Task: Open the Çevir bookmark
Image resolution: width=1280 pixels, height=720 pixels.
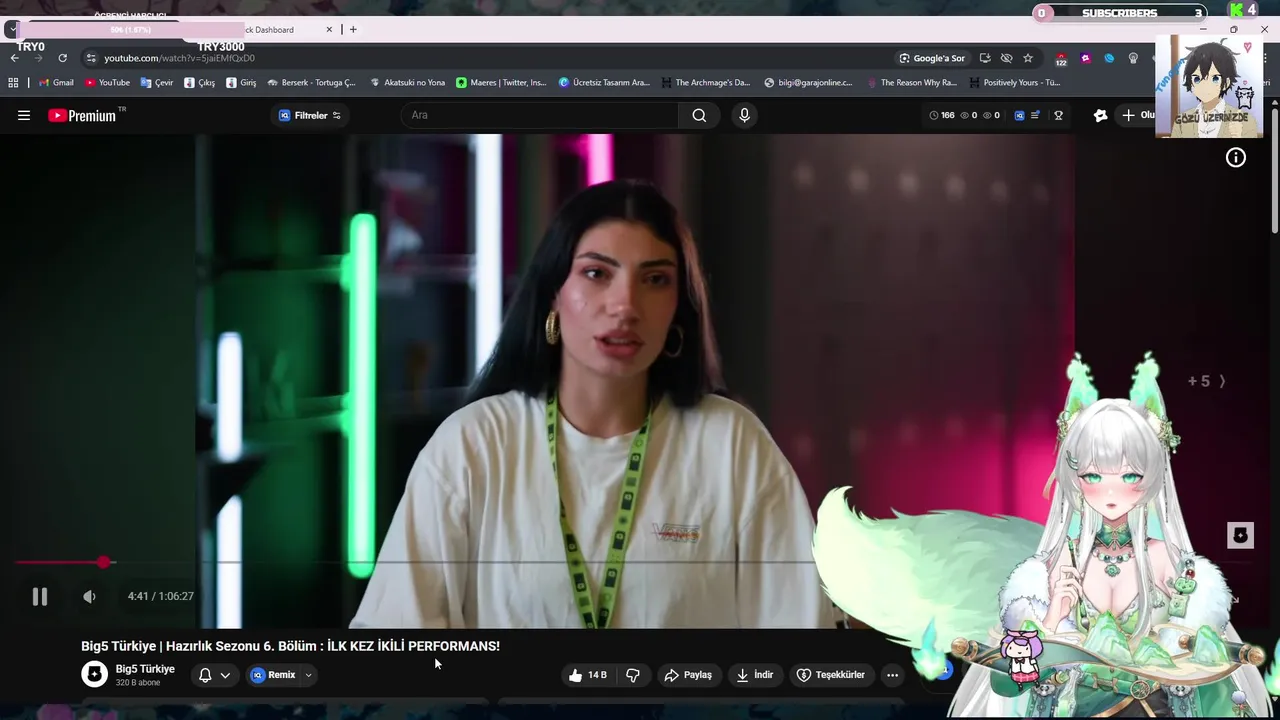Action: tap(157, 83)
